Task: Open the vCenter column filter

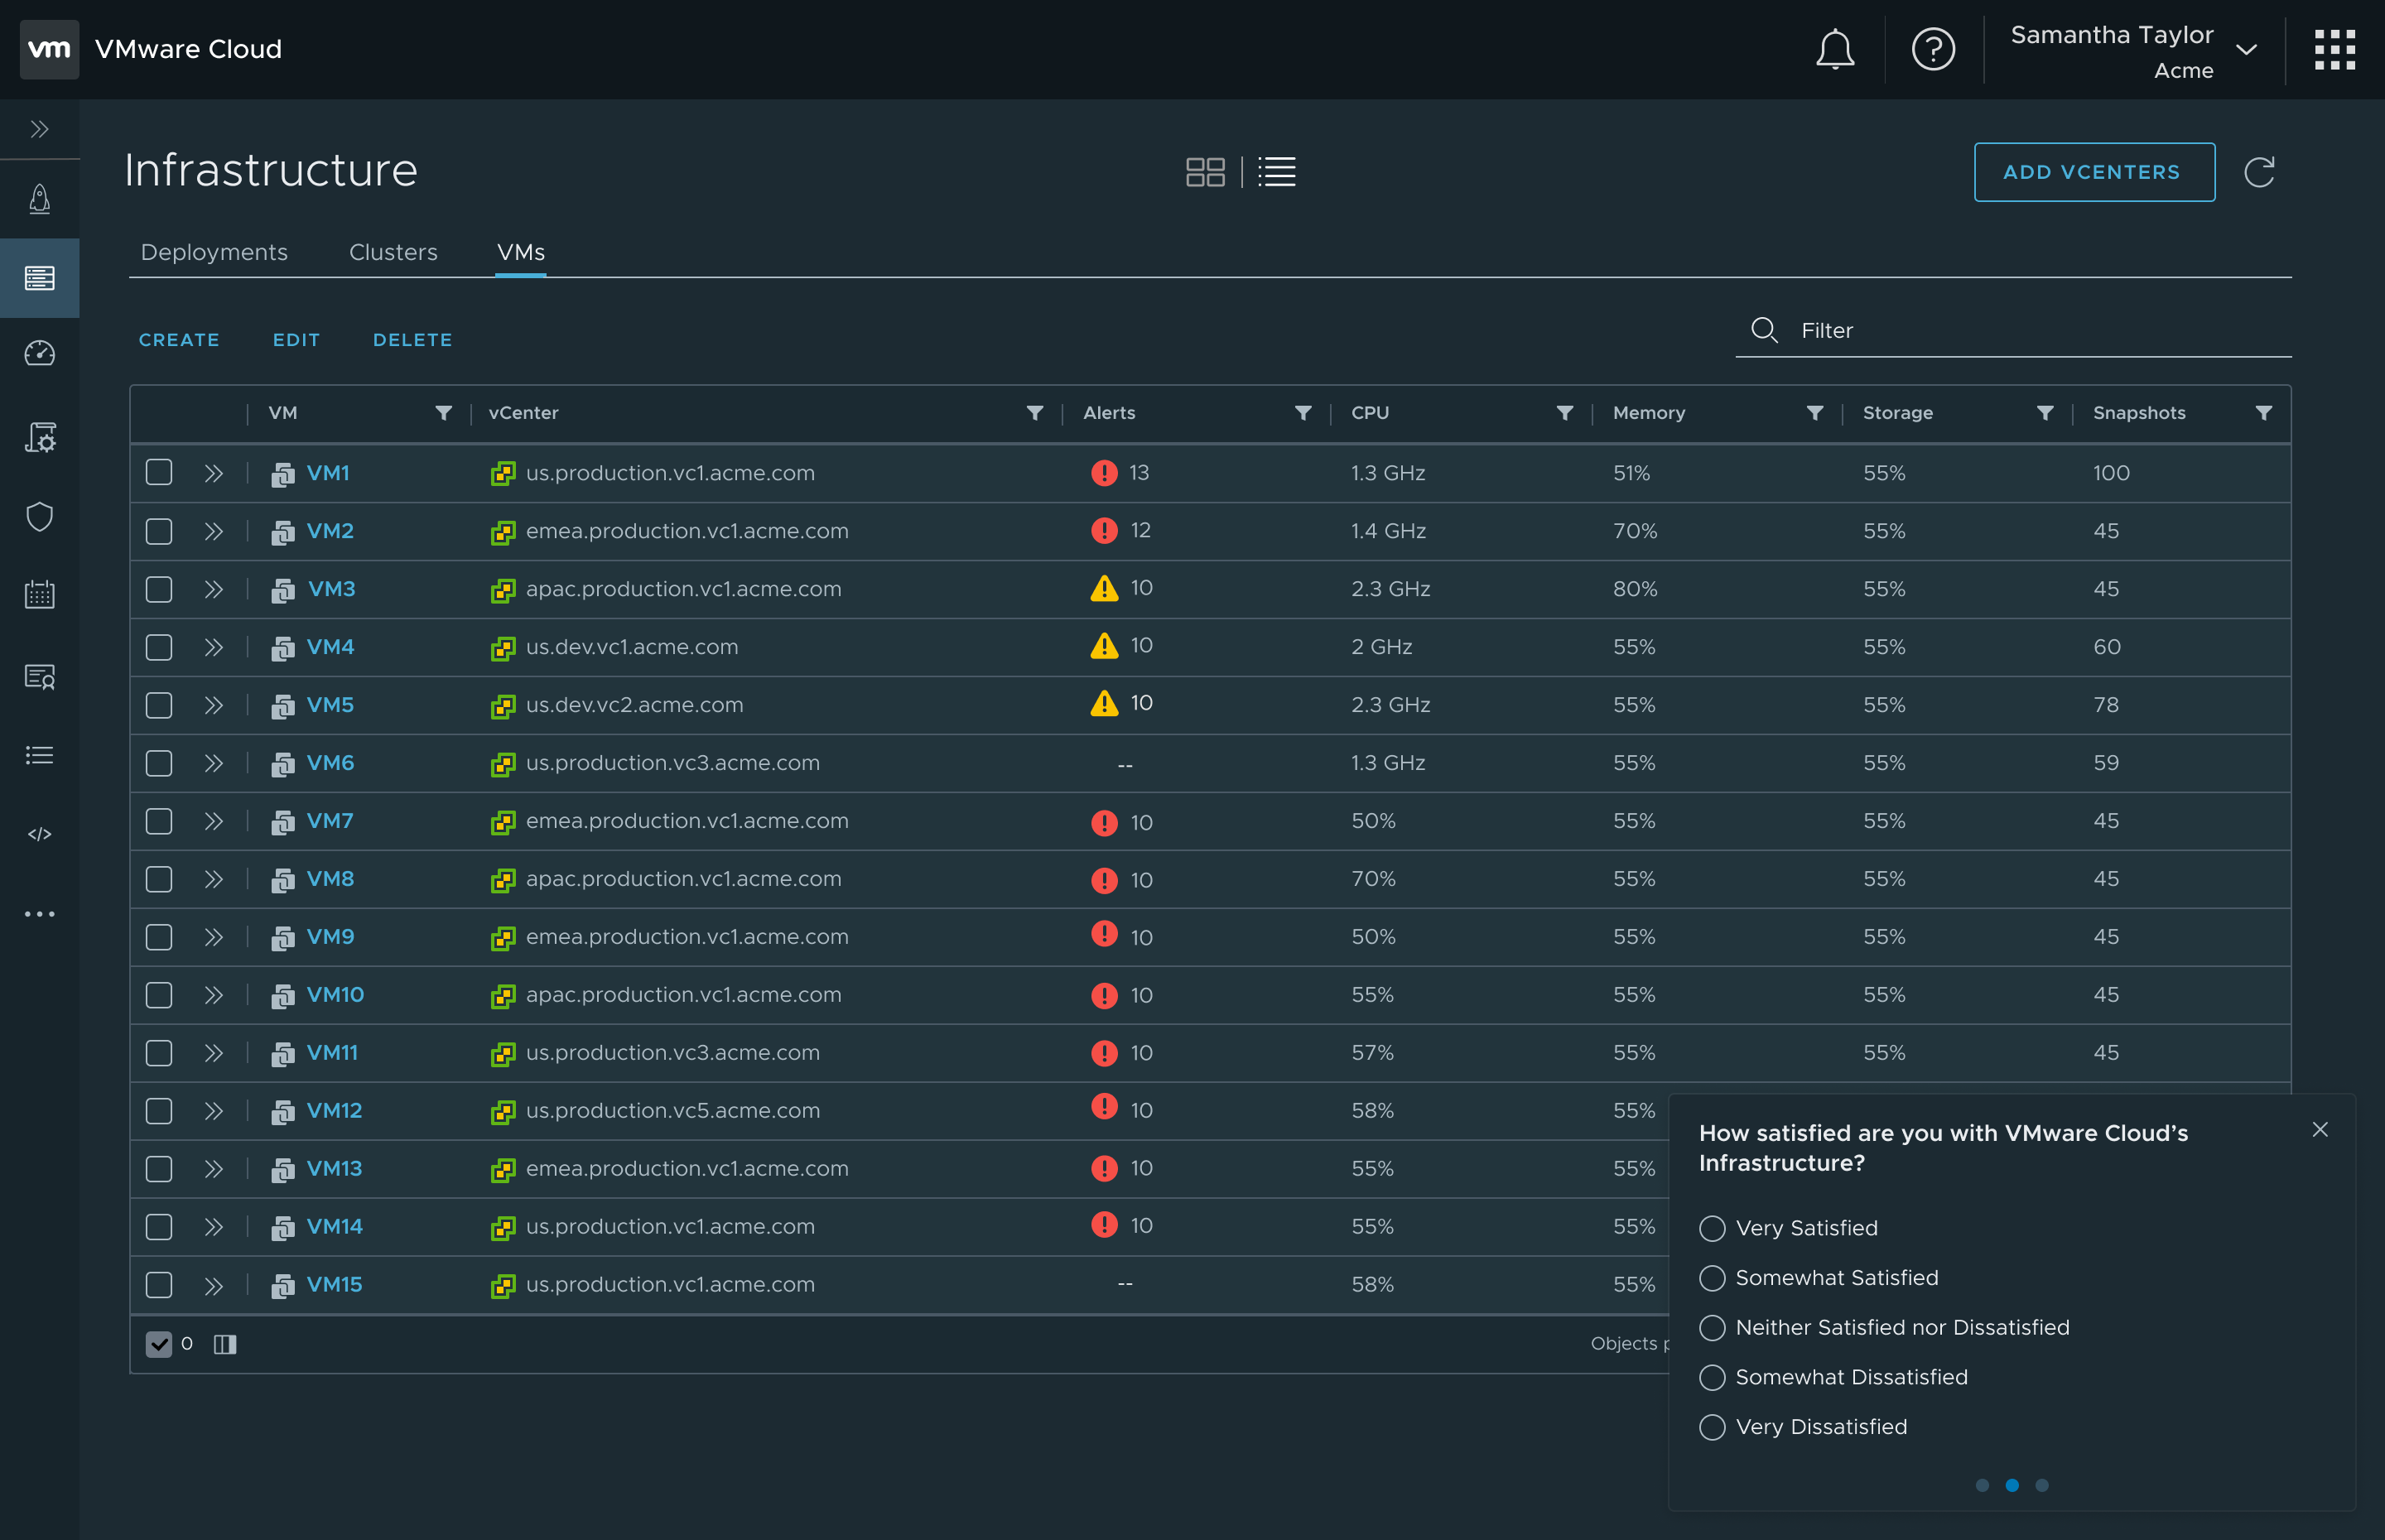Action: pos(1035,413)
